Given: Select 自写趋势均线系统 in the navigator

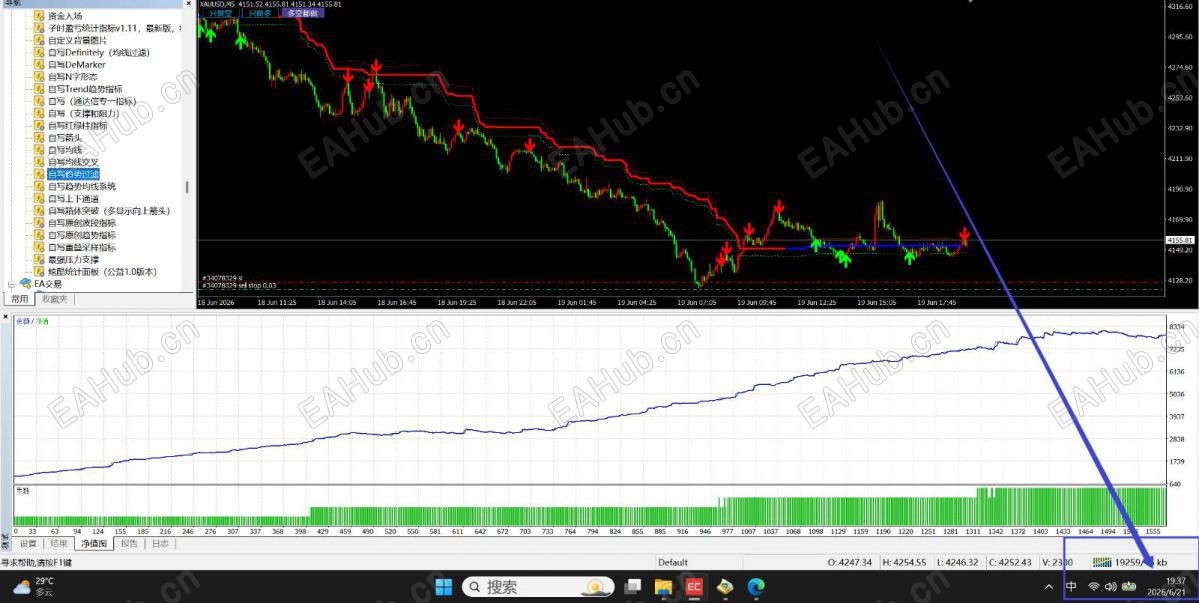Looking at the screenshot, I should click(x=82, y=186).
